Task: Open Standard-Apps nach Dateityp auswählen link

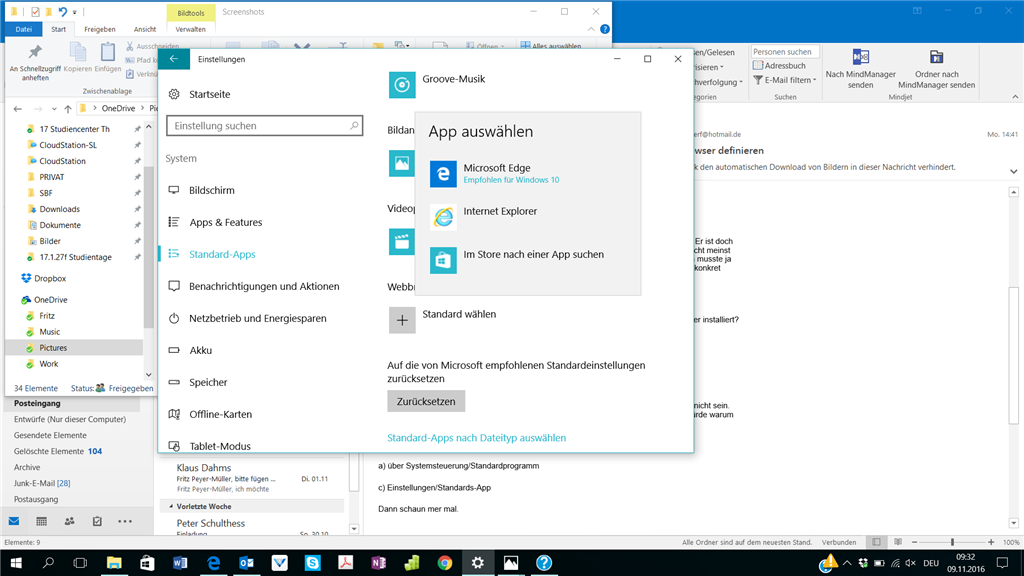Action: click(476, 438)
